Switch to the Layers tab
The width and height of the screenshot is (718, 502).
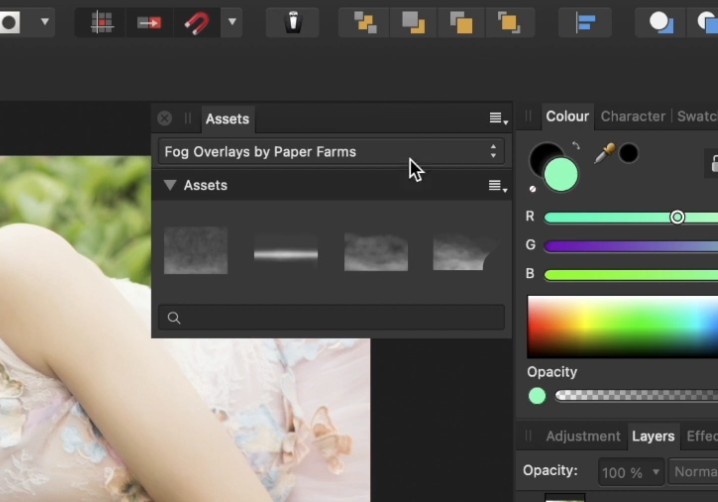(x=653, y=436)
